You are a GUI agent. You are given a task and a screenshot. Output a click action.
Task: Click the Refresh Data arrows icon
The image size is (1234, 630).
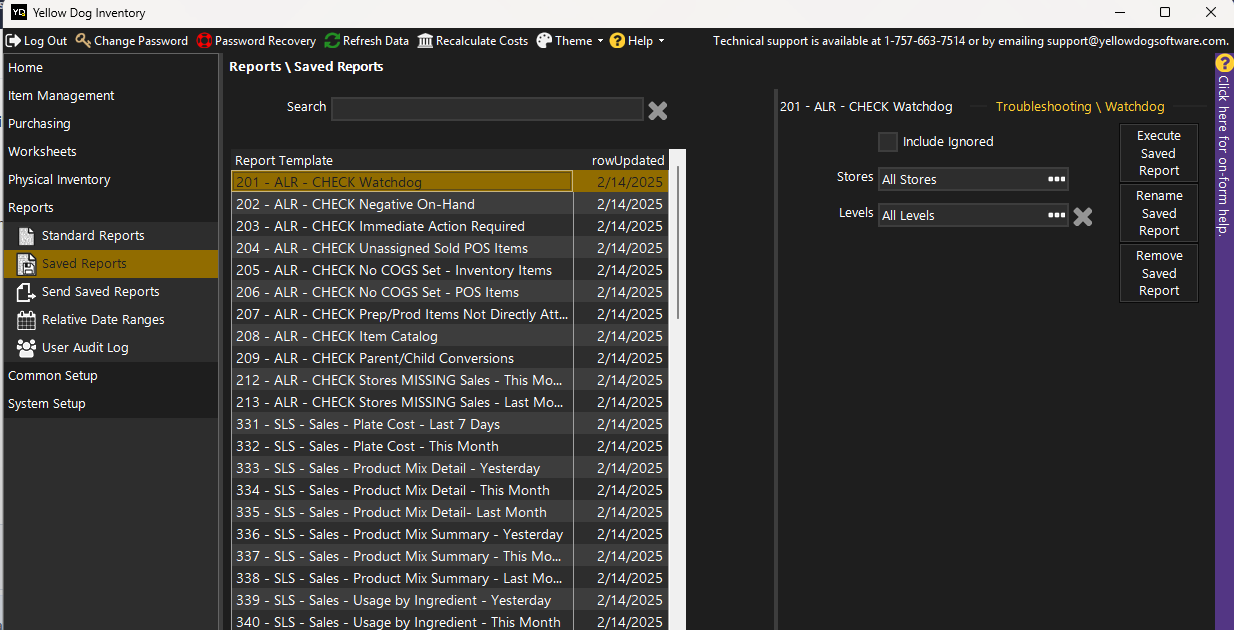332,41
